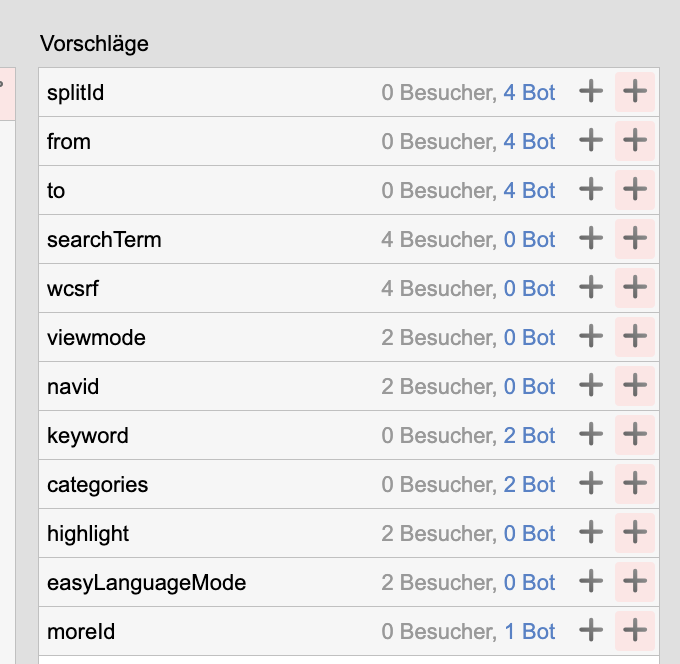Add from parameter with gray plus

[591, 141]
